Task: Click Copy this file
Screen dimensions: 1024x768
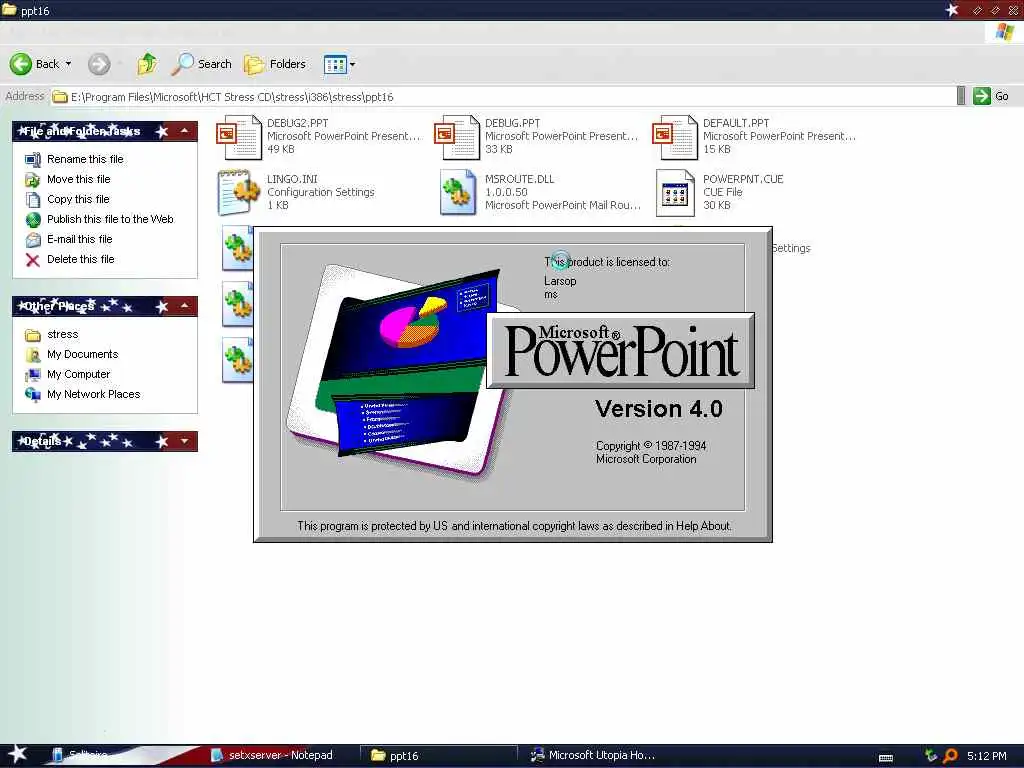Action: [78, 199]
